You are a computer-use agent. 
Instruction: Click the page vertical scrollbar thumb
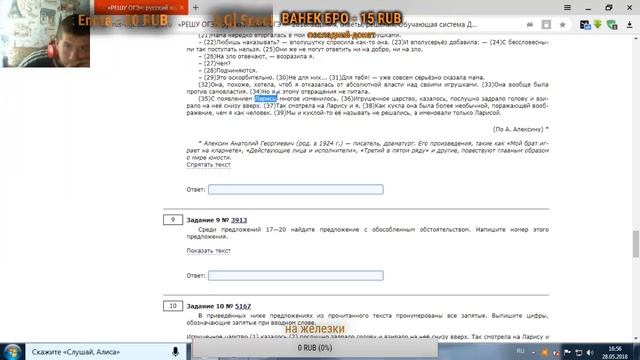point(636,244)
